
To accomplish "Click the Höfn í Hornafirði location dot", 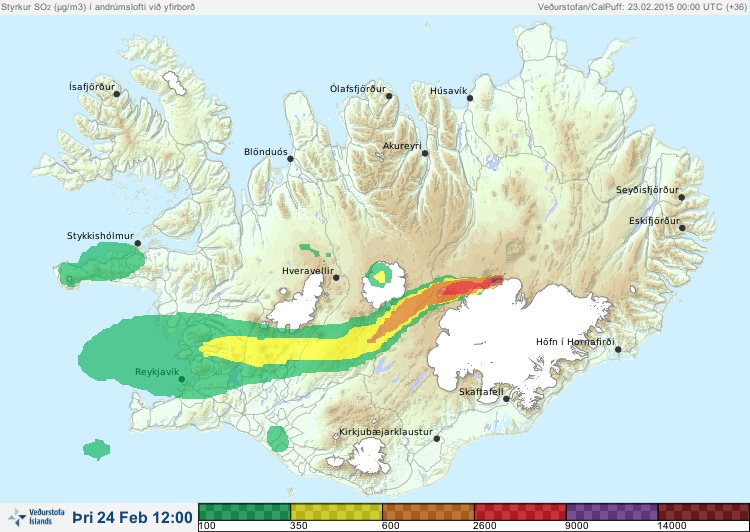I will pos(618,350).
